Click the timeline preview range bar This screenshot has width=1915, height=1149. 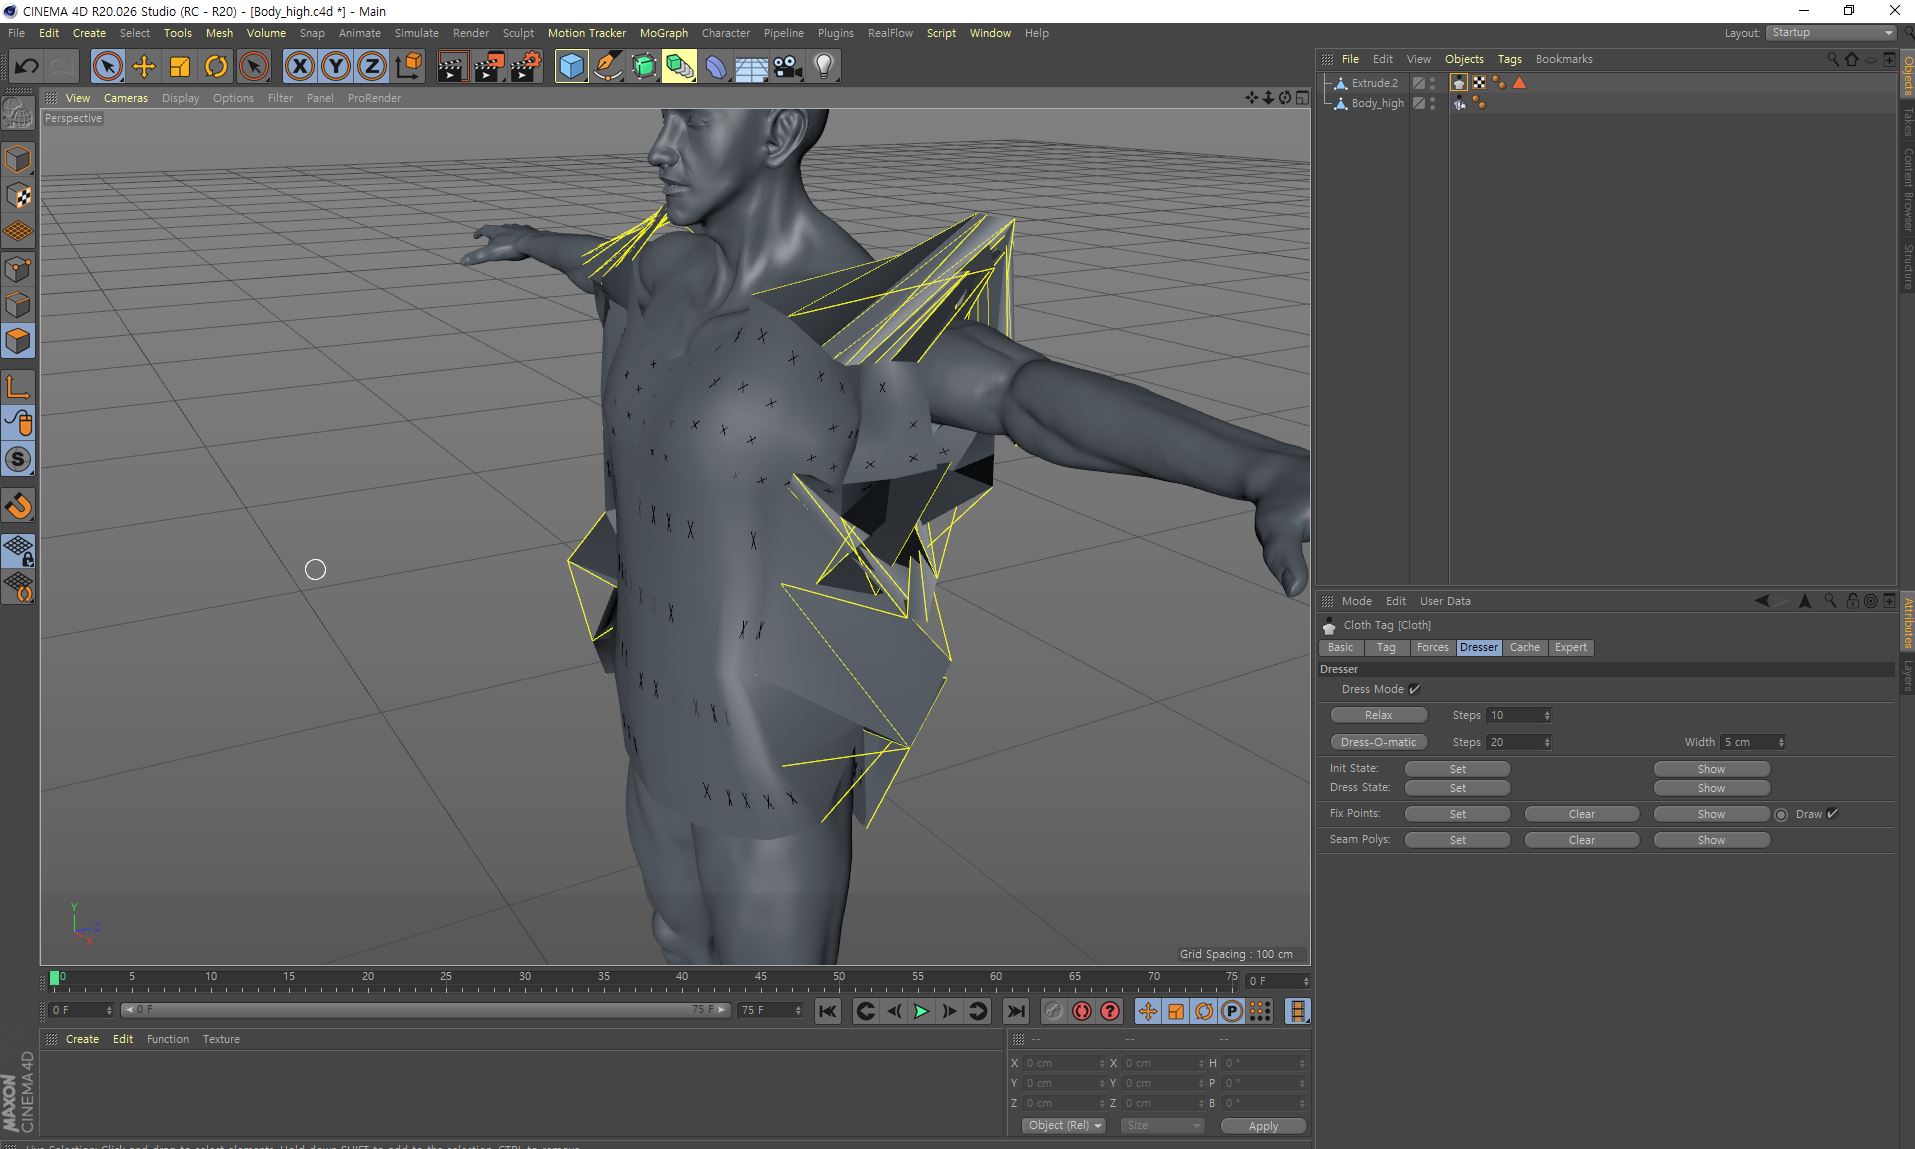coord(425,1010)
